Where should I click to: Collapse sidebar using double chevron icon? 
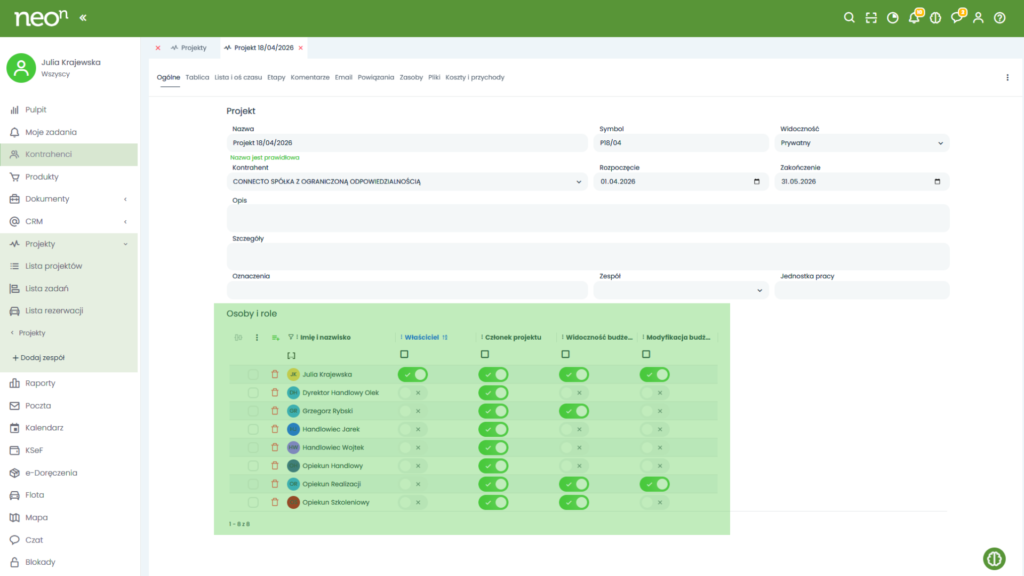click(82, 18)
